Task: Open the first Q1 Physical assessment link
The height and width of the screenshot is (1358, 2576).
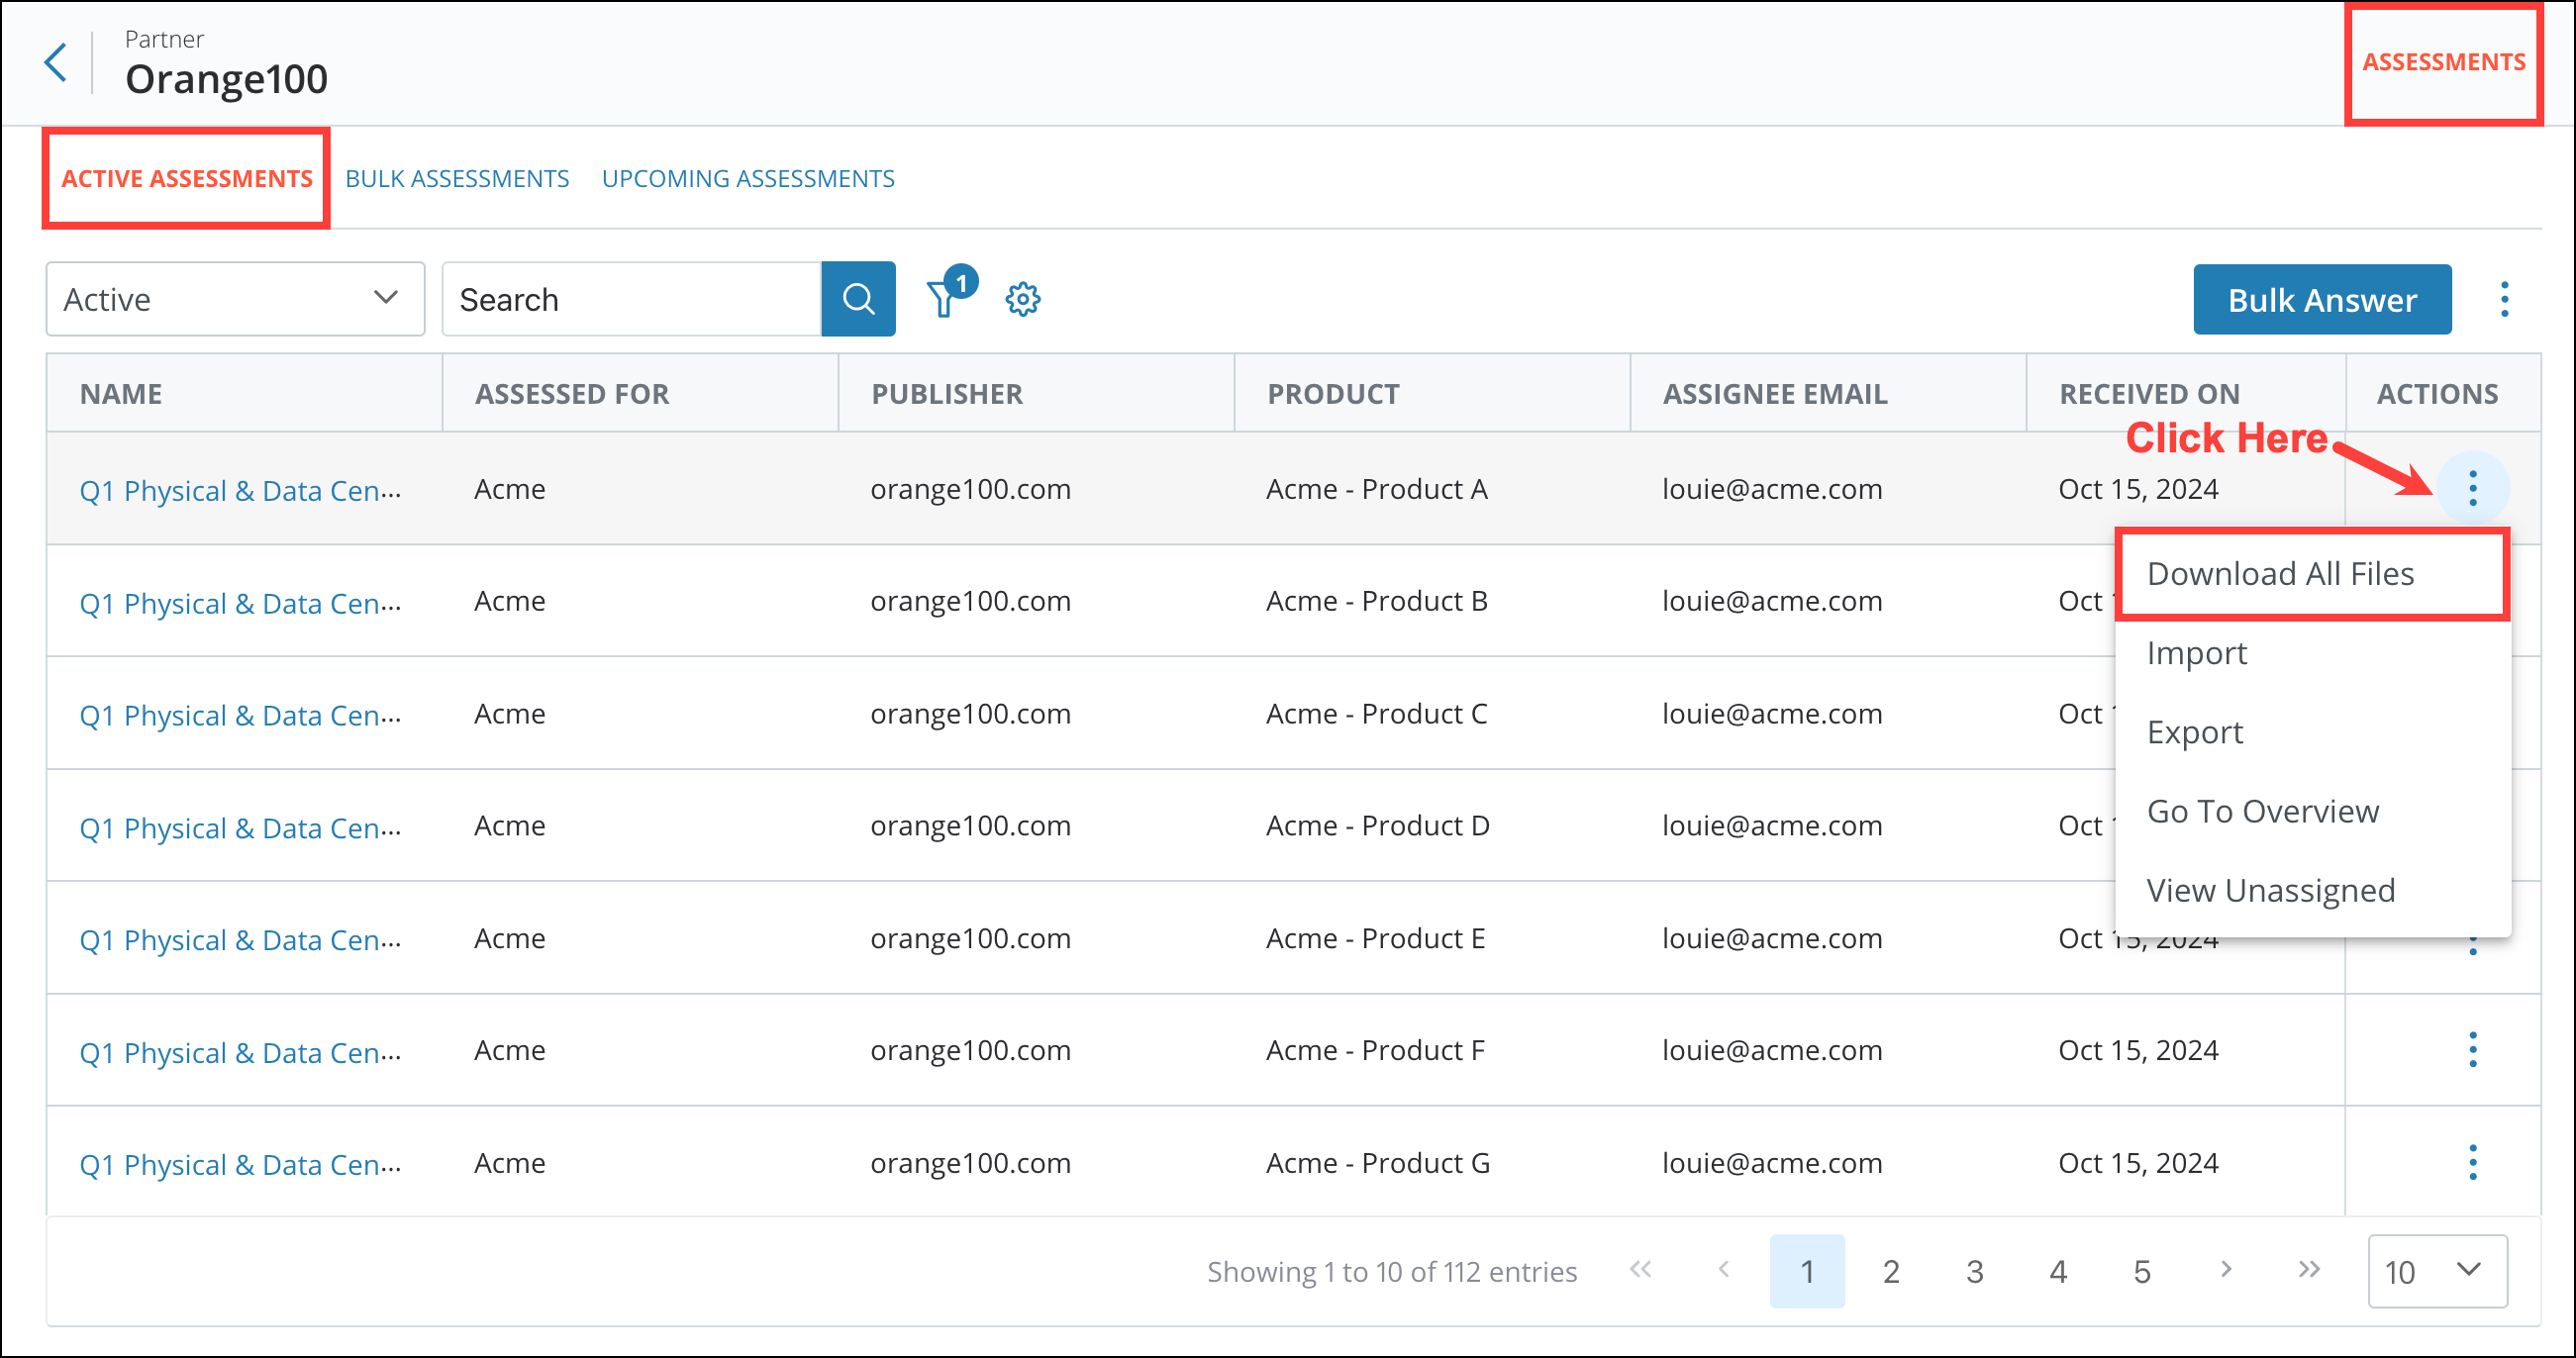Action: pyautogui.click(x=240, y=489)
